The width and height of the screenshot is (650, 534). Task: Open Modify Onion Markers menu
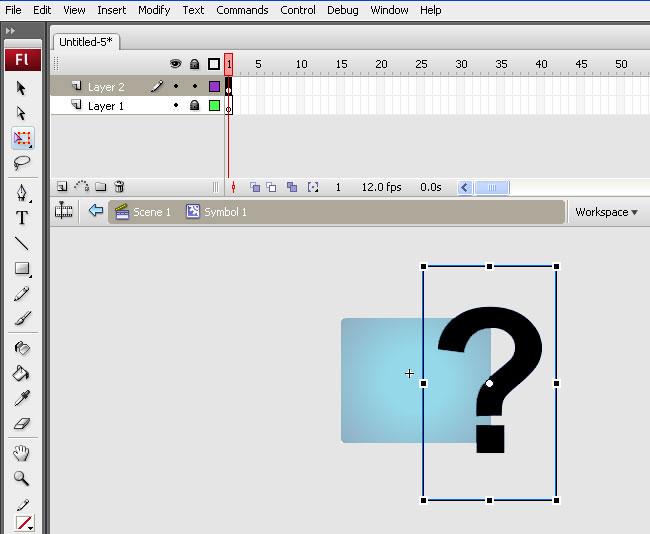coord(313,187)
